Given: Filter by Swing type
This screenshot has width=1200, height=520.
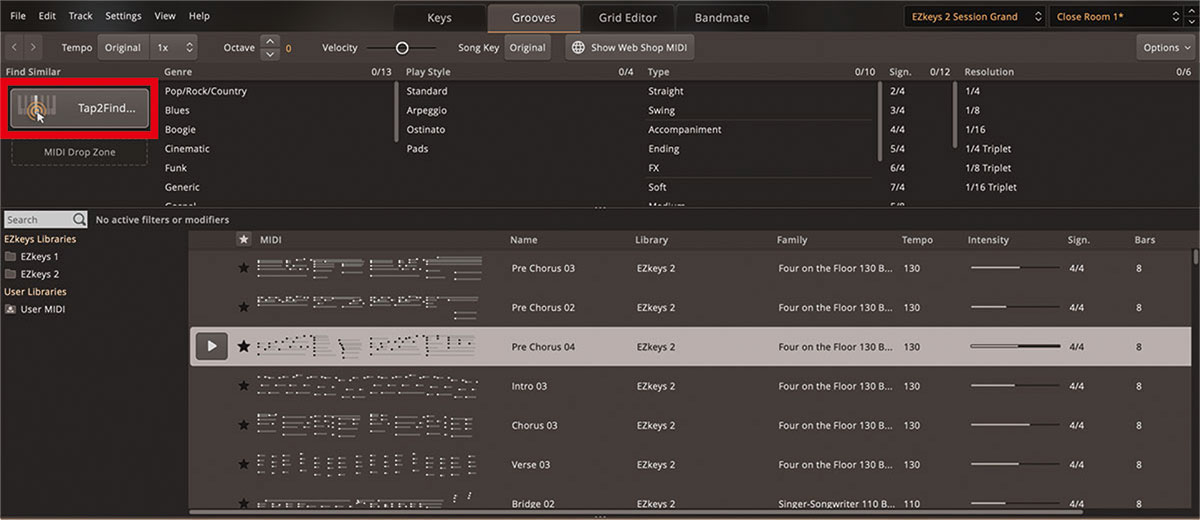Looking at the screenshot, I should (661, 110).
